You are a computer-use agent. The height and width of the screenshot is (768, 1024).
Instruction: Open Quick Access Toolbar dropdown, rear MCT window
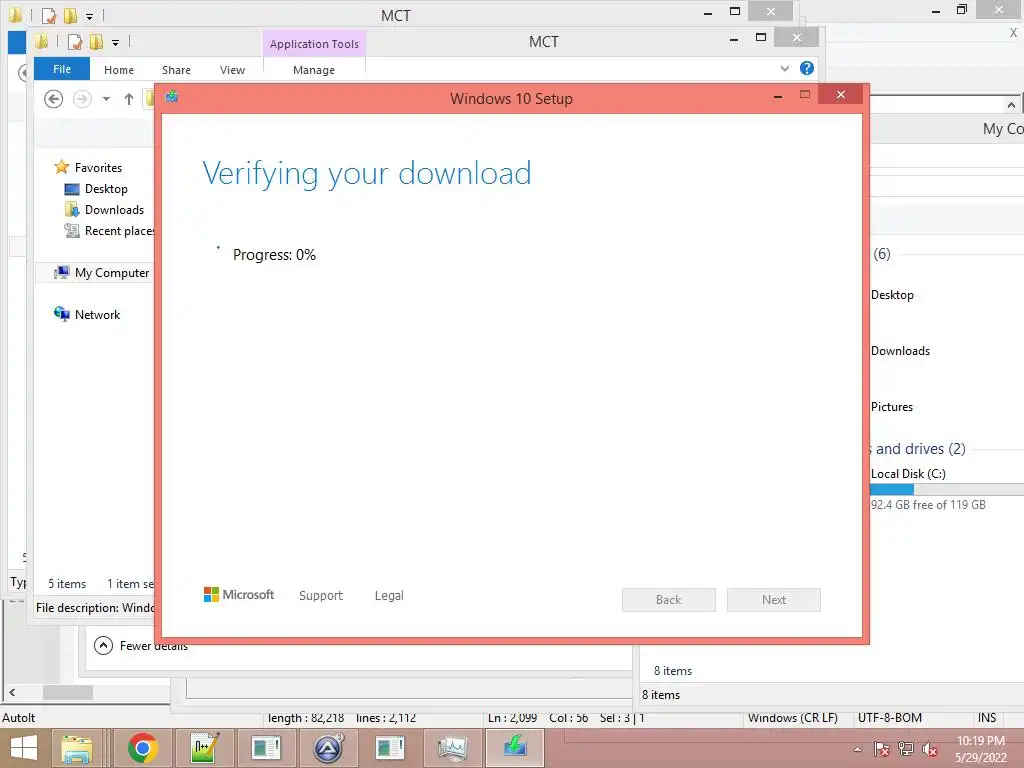click(89, 16)
